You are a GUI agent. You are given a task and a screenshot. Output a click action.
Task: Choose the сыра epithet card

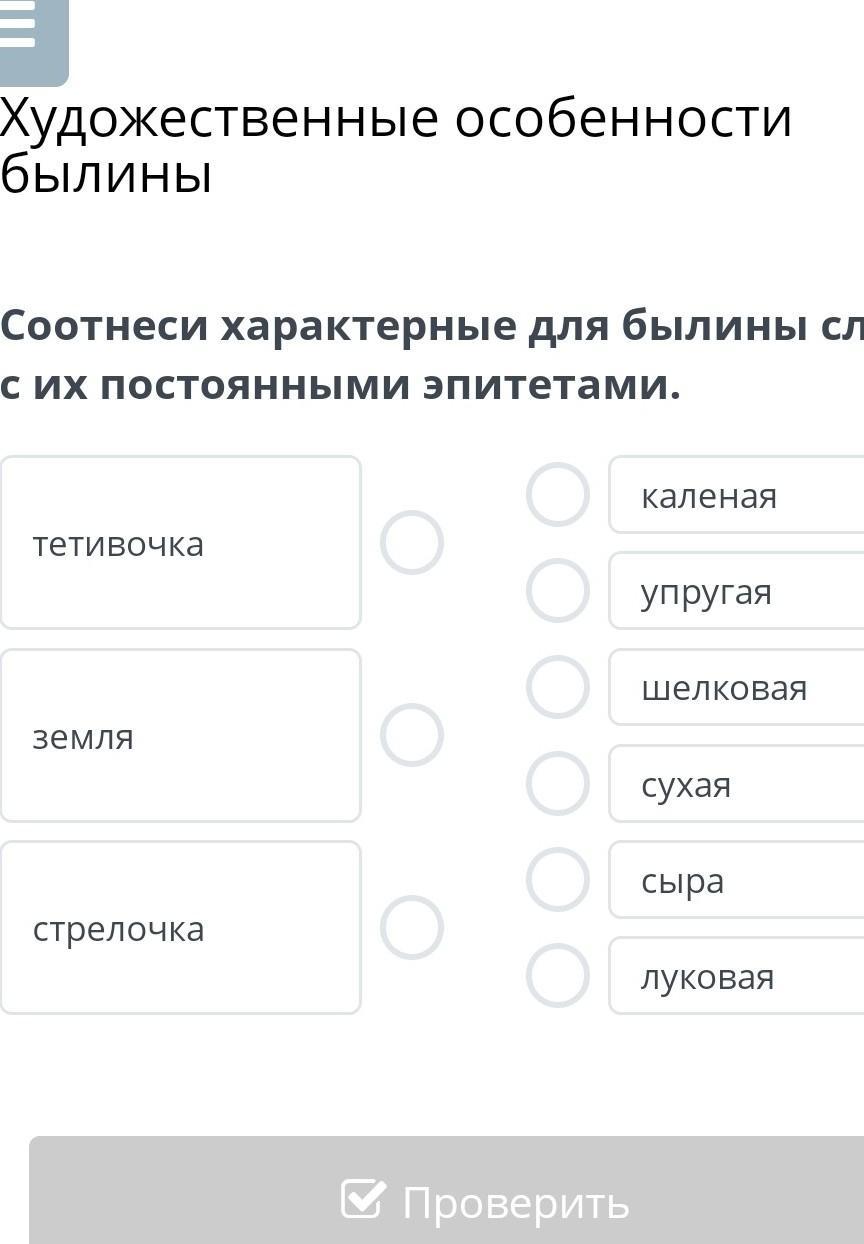736,880
